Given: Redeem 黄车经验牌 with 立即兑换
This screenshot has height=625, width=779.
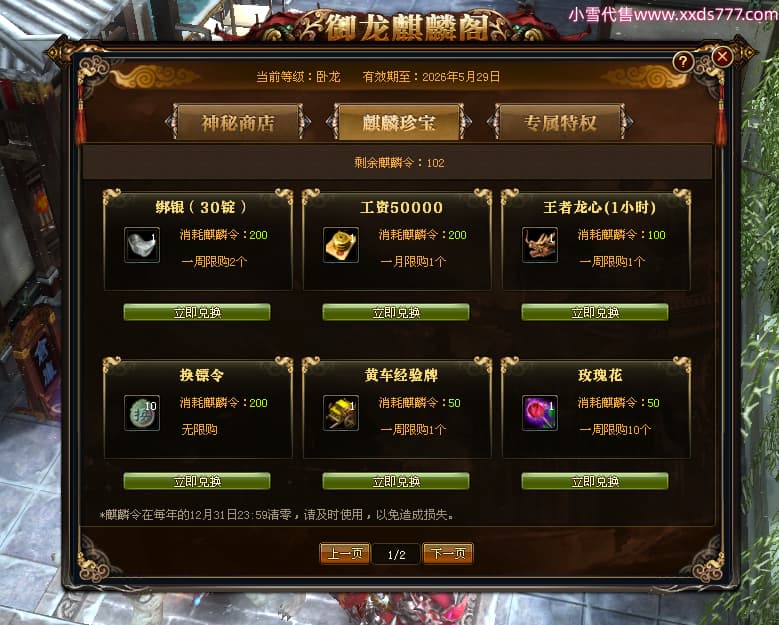Looking at the screenshot, I should click(x=396, y=481).
